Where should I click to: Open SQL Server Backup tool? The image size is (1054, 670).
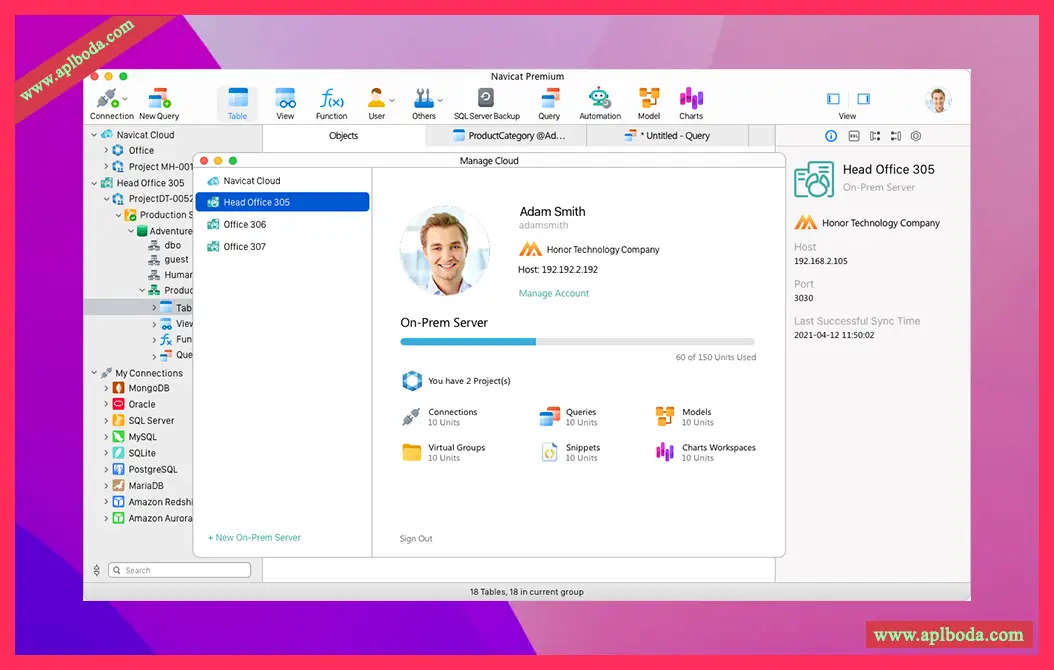tap(486, 99)
